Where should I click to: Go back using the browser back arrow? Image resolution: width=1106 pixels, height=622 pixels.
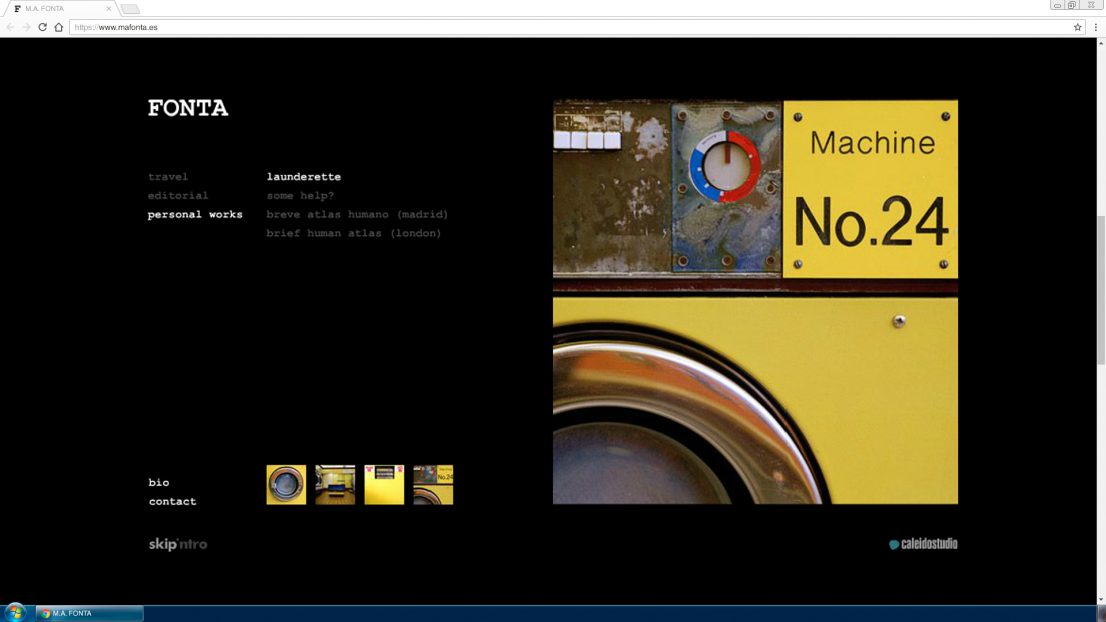(10, 27)
